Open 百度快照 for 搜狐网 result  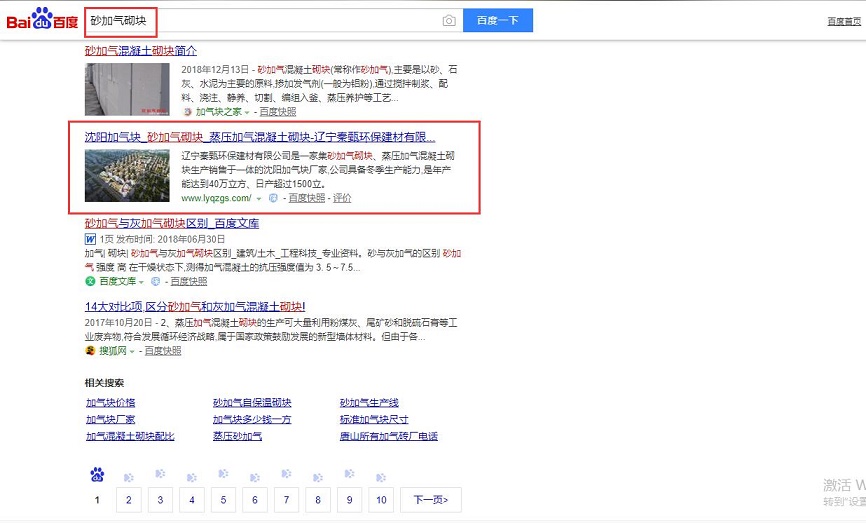(163, 351)
